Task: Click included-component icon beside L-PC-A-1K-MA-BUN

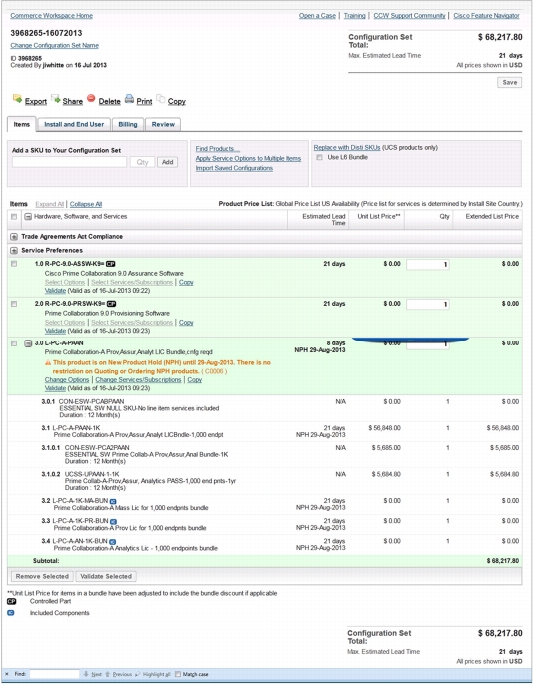Action: (x=113, y=501)
